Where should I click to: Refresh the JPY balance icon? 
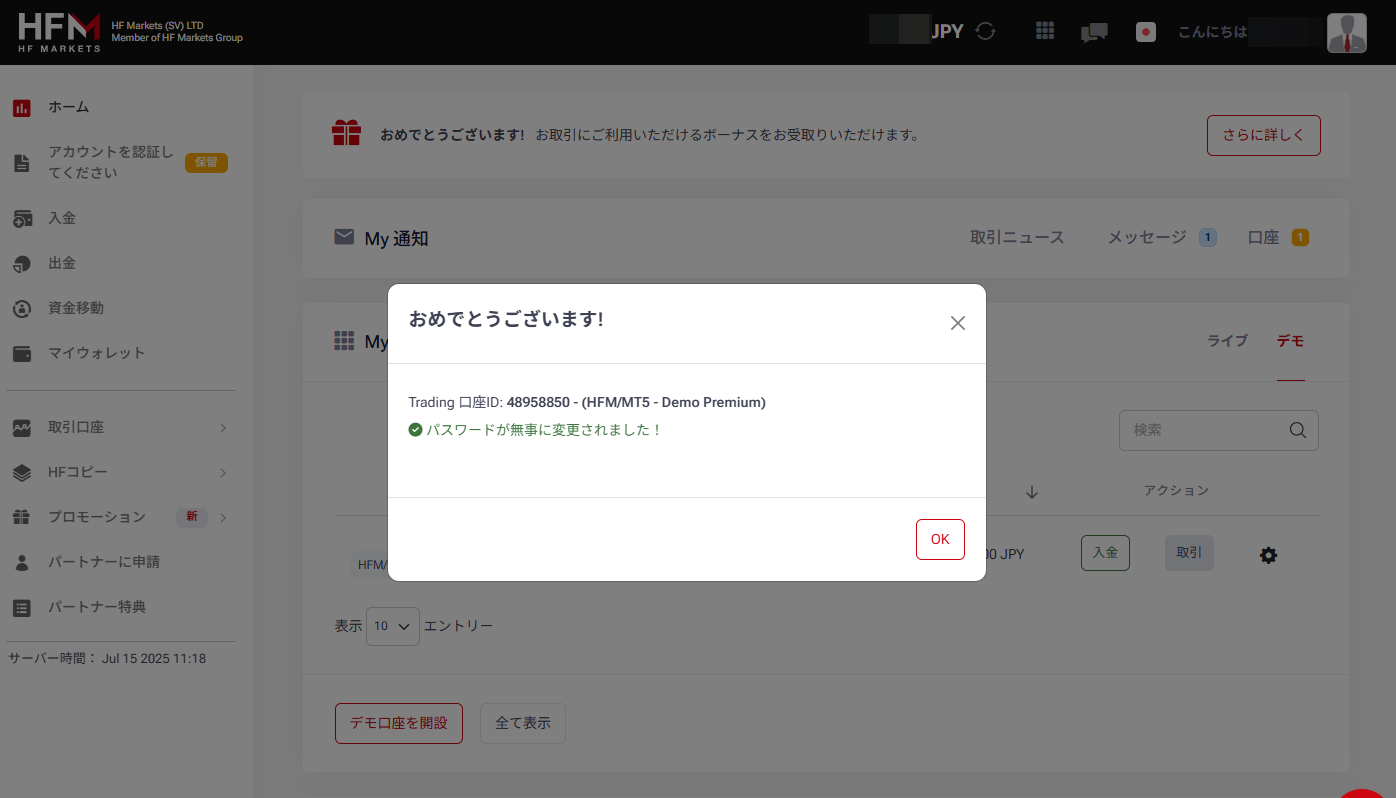[986, 31]
